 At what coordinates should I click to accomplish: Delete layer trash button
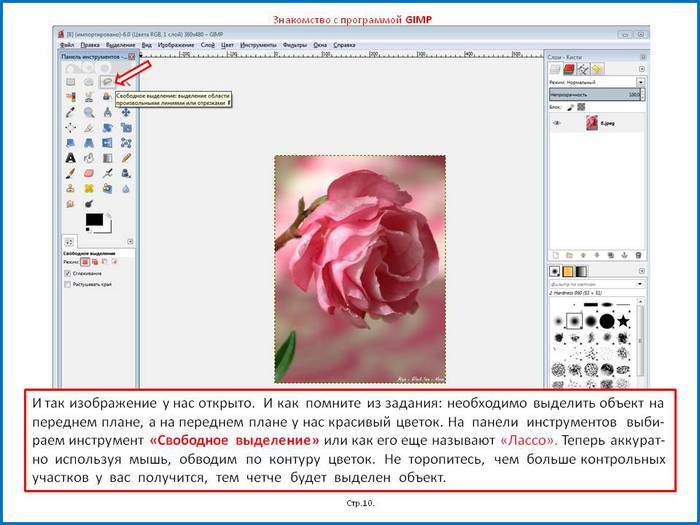pyautogui.click(x=638, y=255)
